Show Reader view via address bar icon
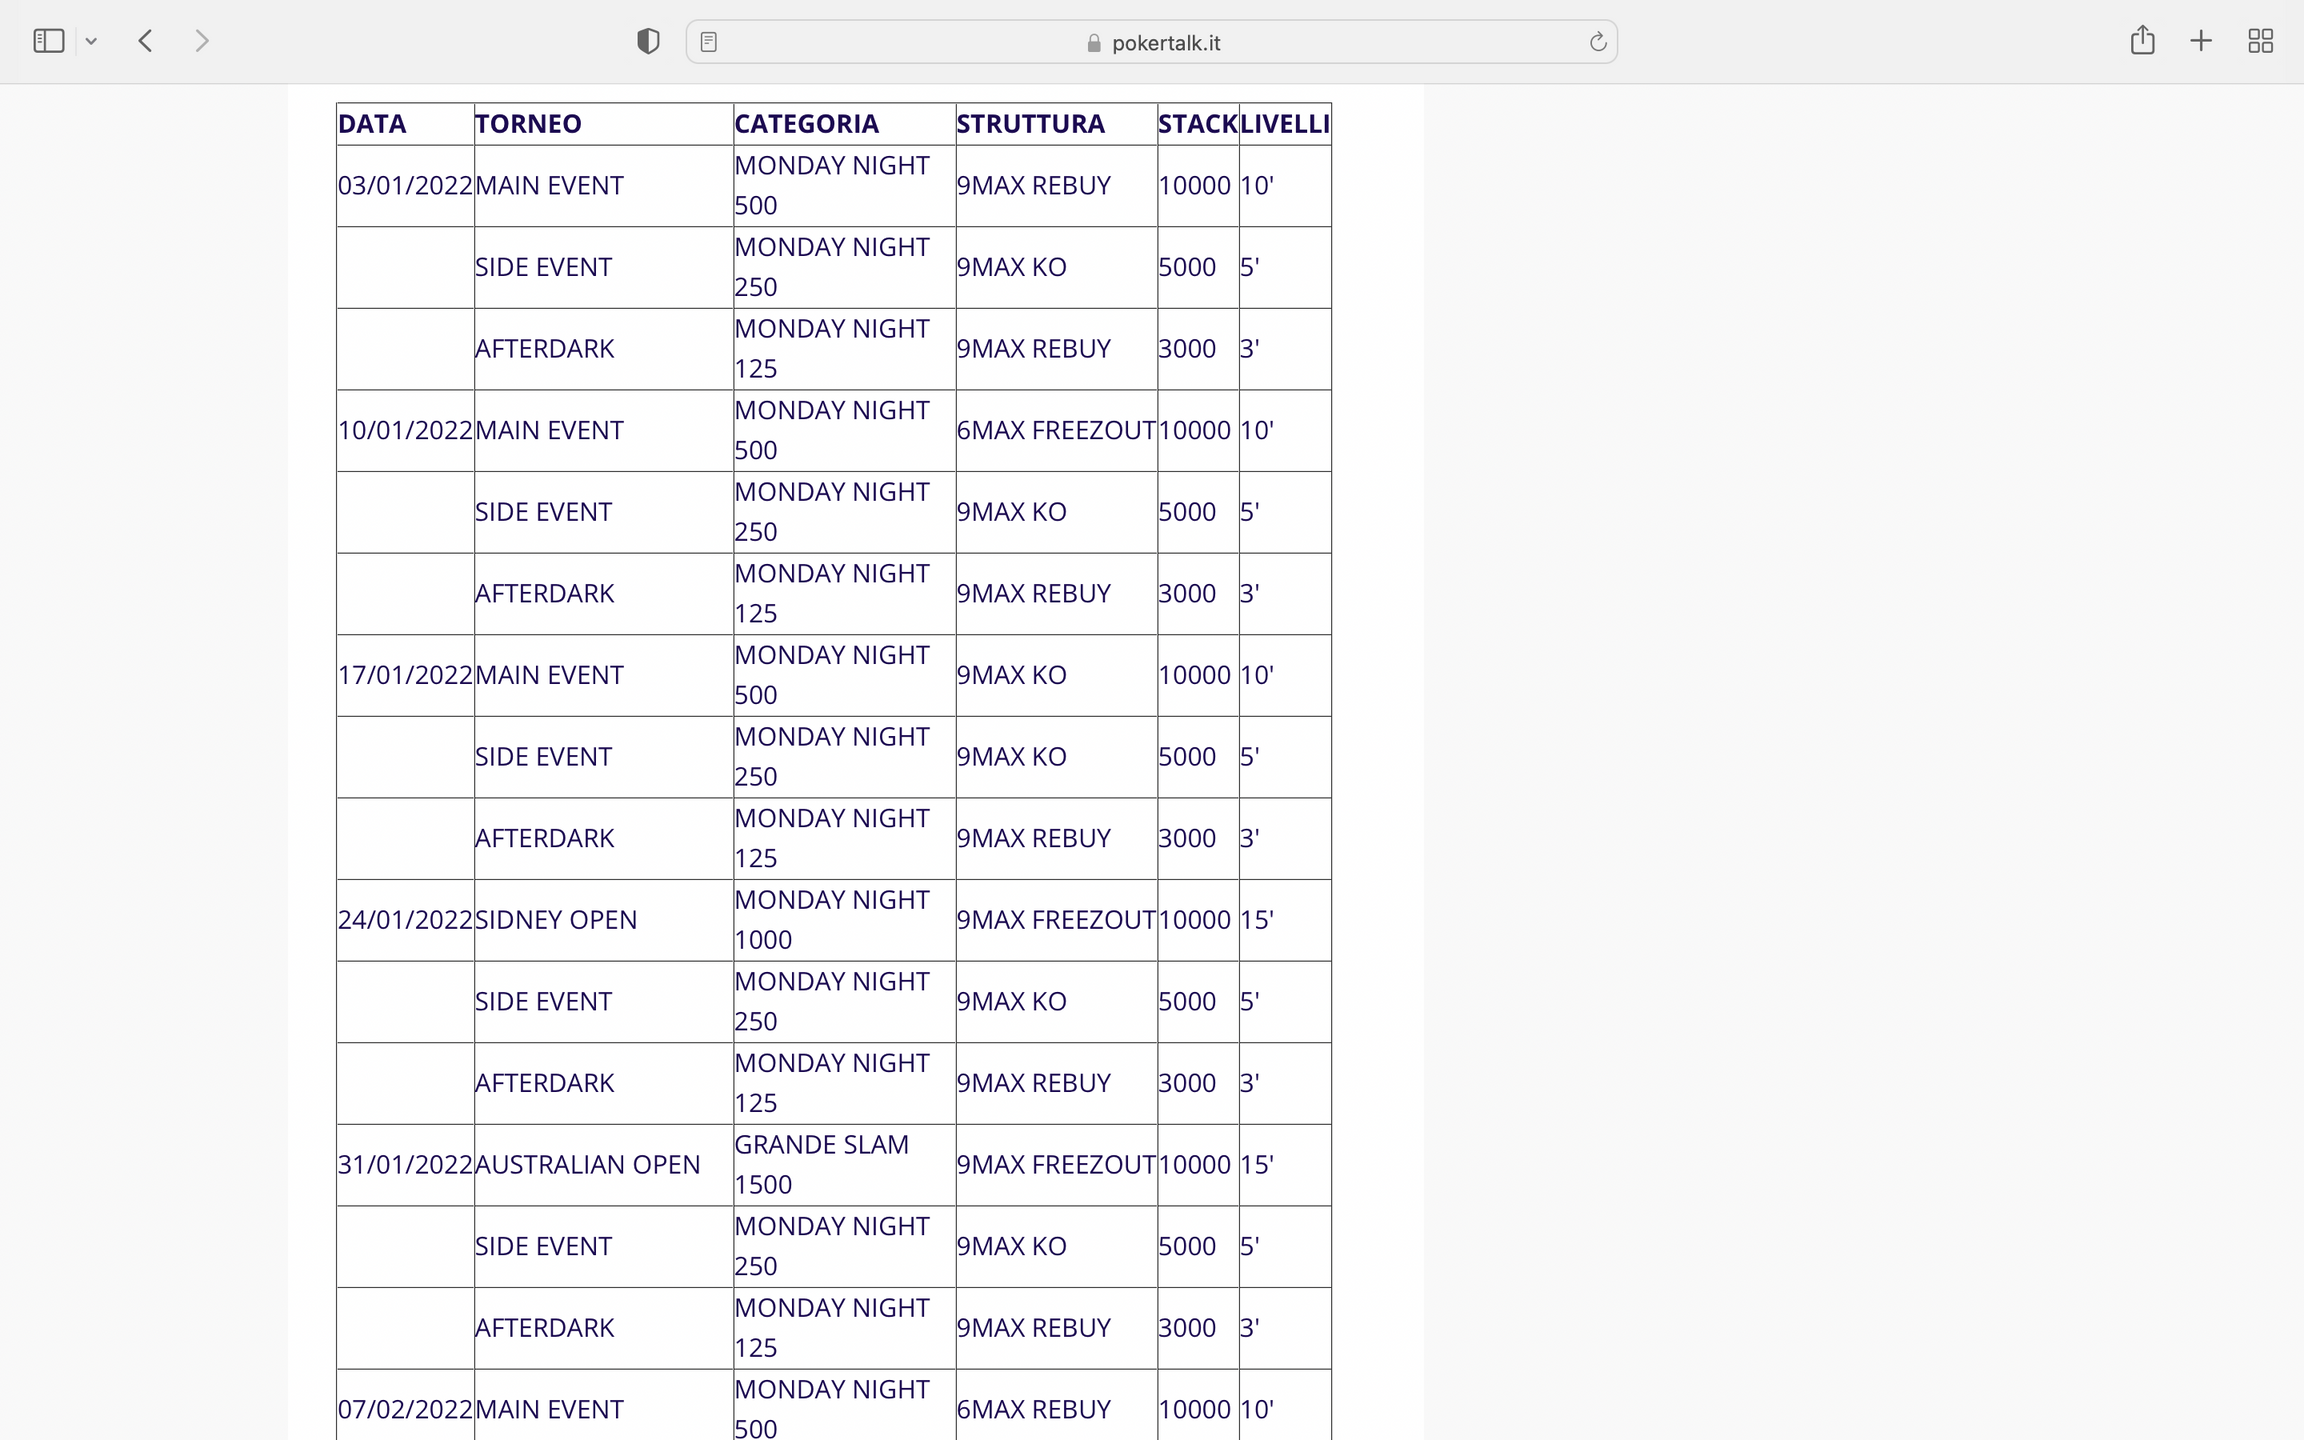The width and height of the screenshot is (2304, 1440). click(709, 42)
